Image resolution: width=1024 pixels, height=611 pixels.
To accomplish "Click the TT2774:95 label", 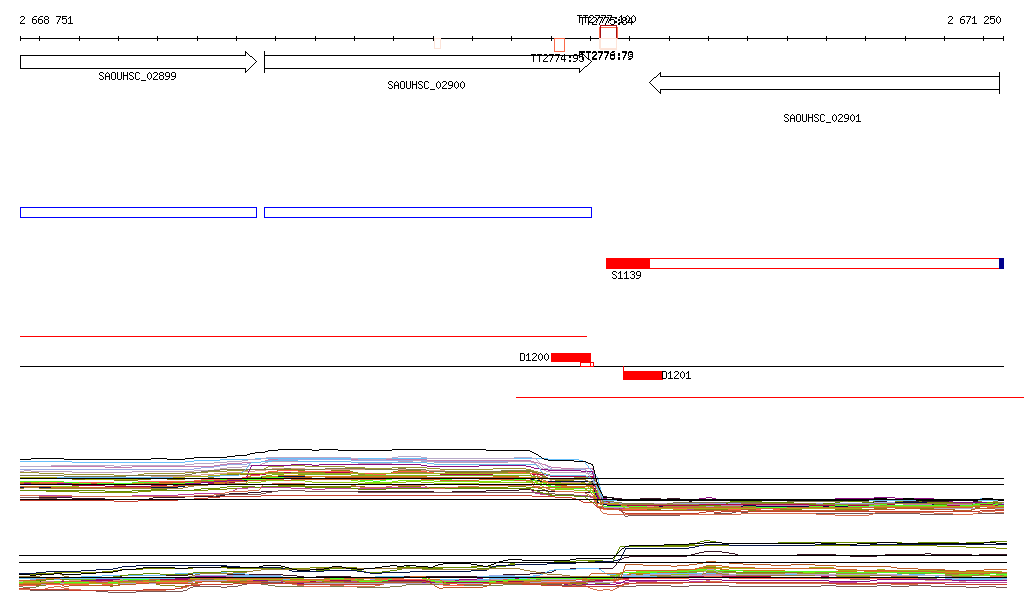I will click(557, 59).
